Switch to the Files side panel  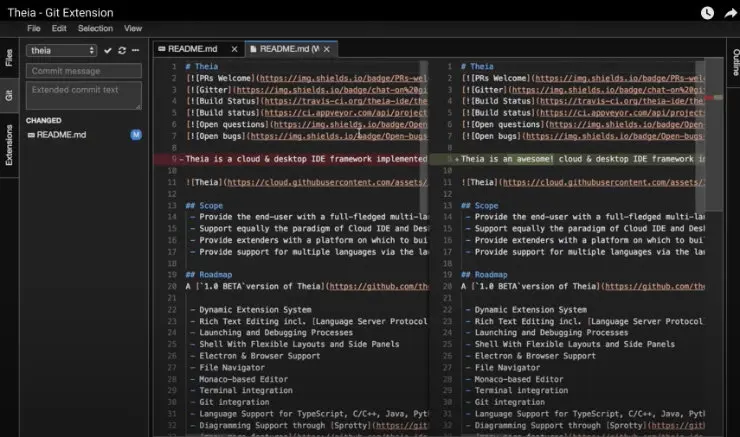tap(9, 58)
